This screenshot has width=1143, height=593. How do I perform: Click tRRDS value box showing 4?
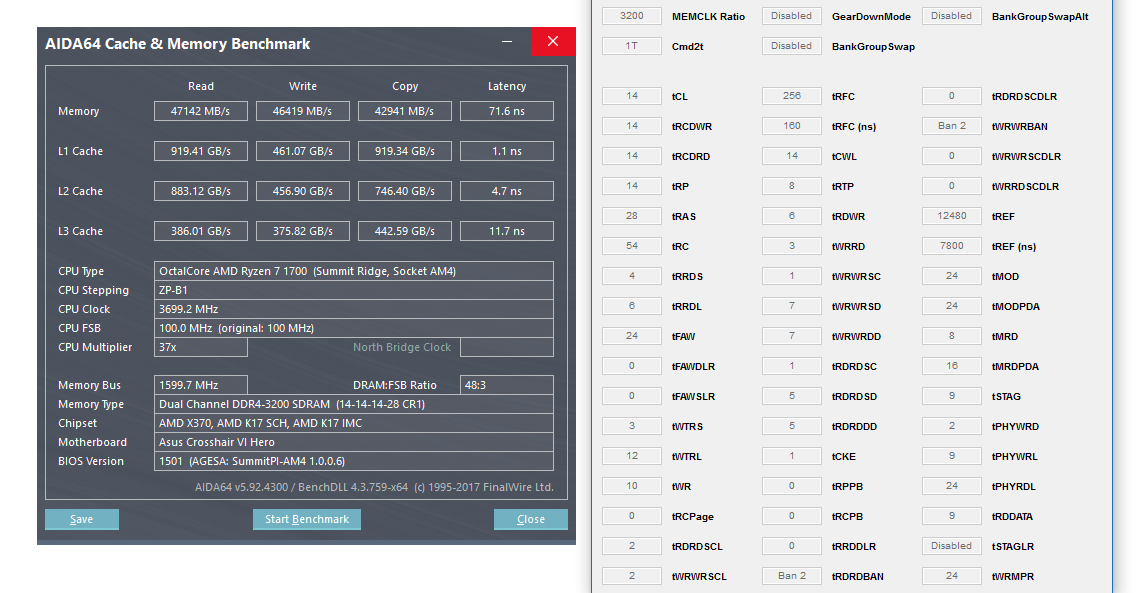click(x=632, y=276)
